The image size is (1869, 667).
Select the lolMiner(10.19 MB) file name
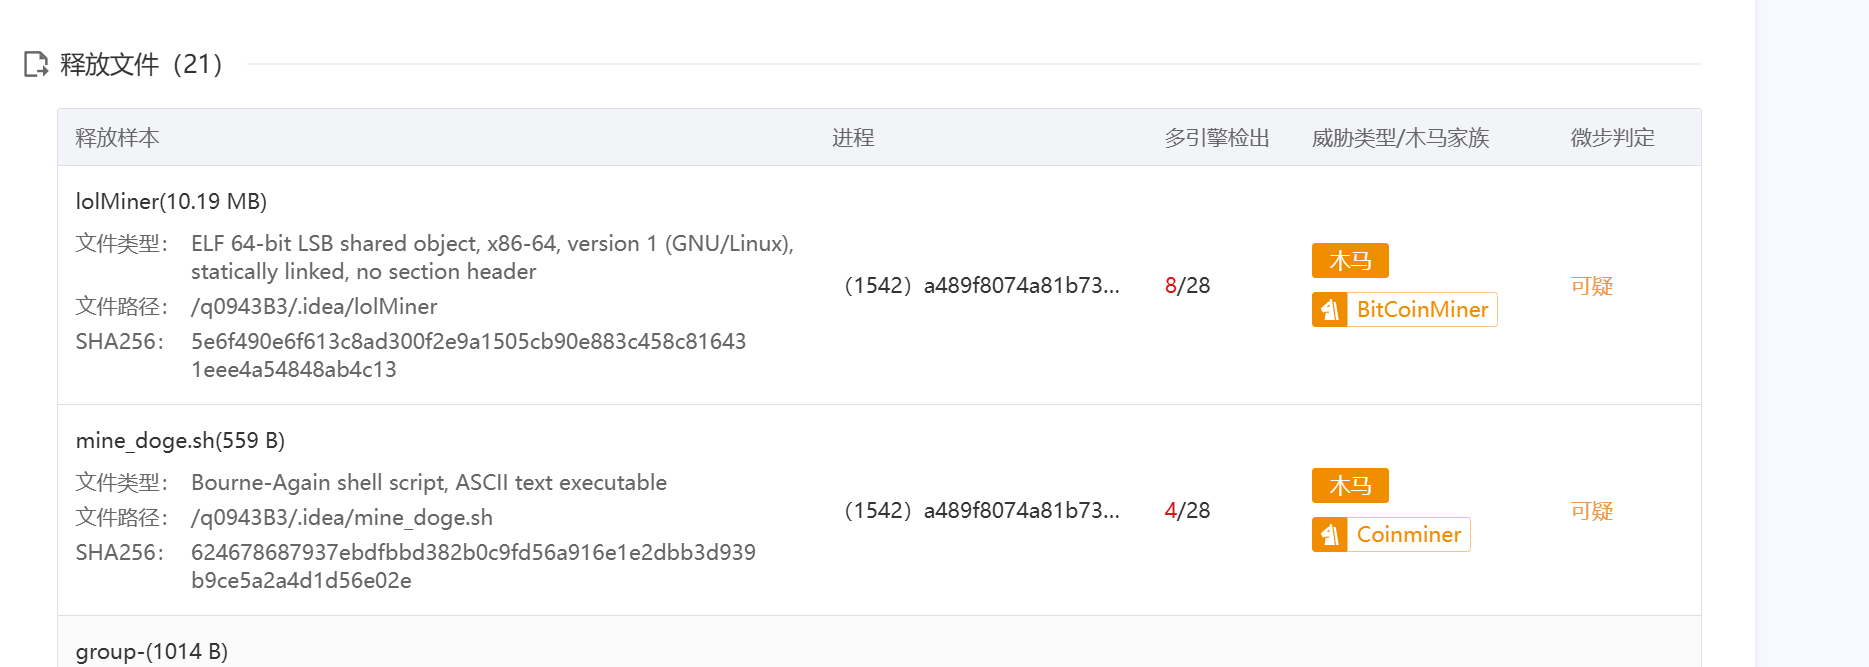(171, 202)
